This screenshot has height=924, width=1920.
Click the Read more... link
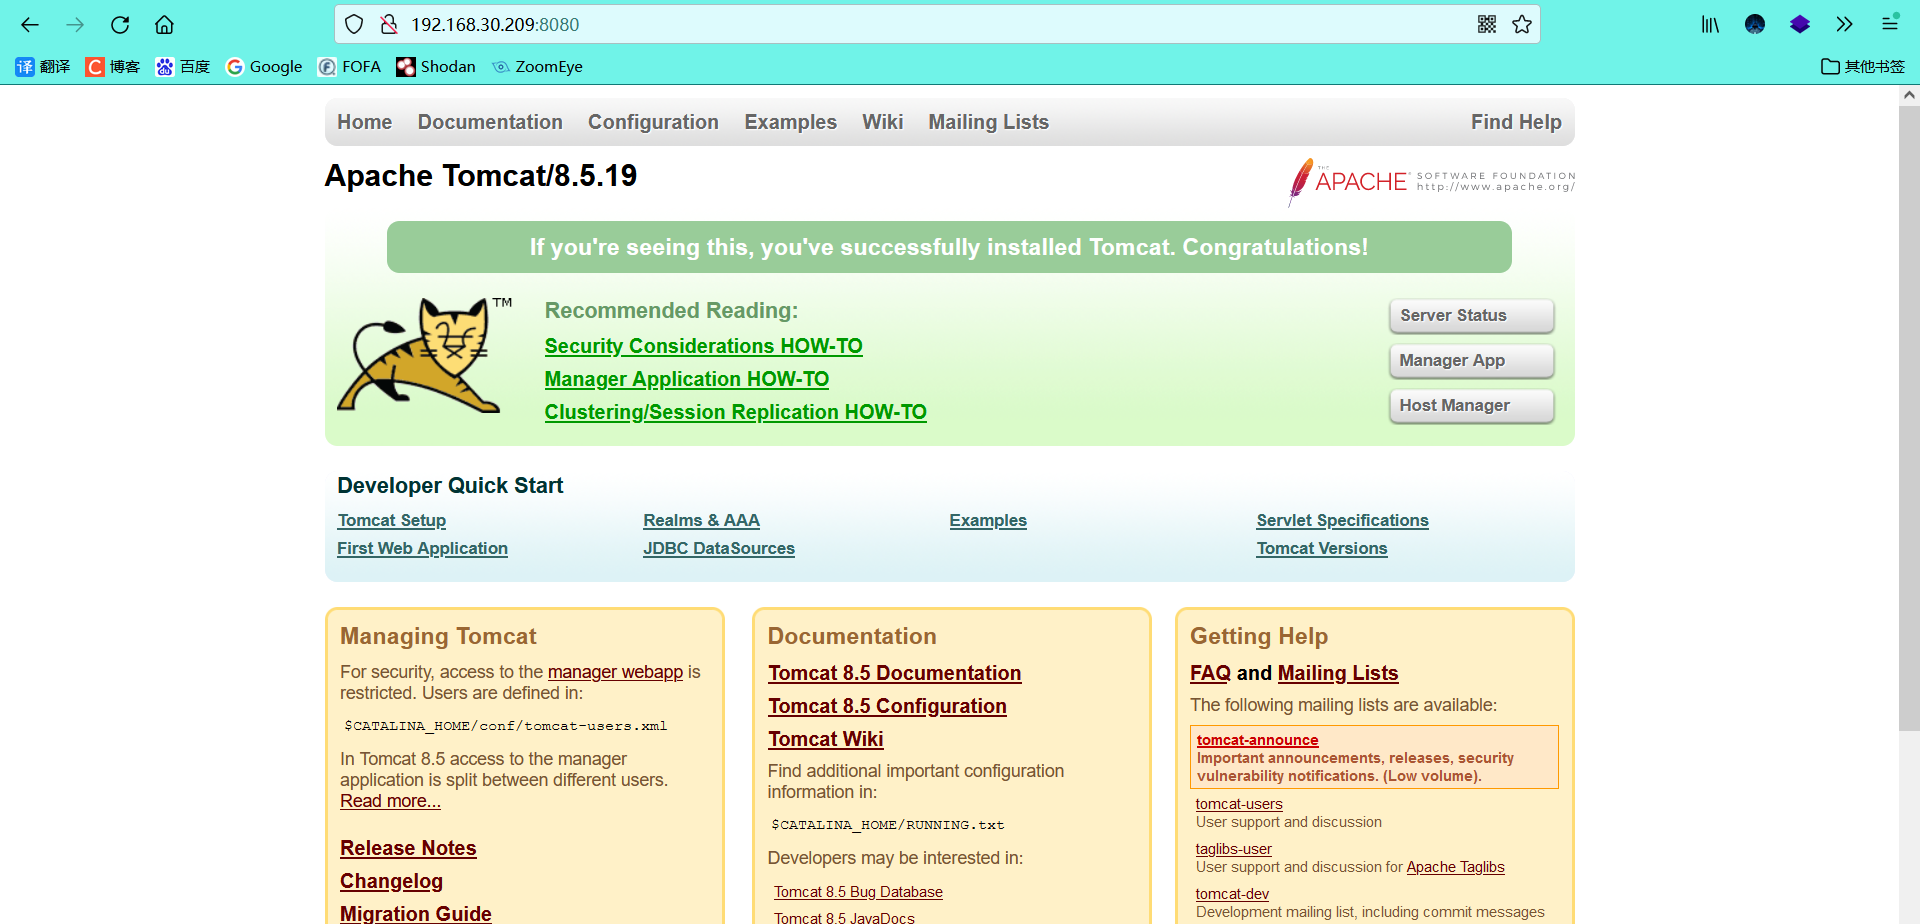pos(390,801)
